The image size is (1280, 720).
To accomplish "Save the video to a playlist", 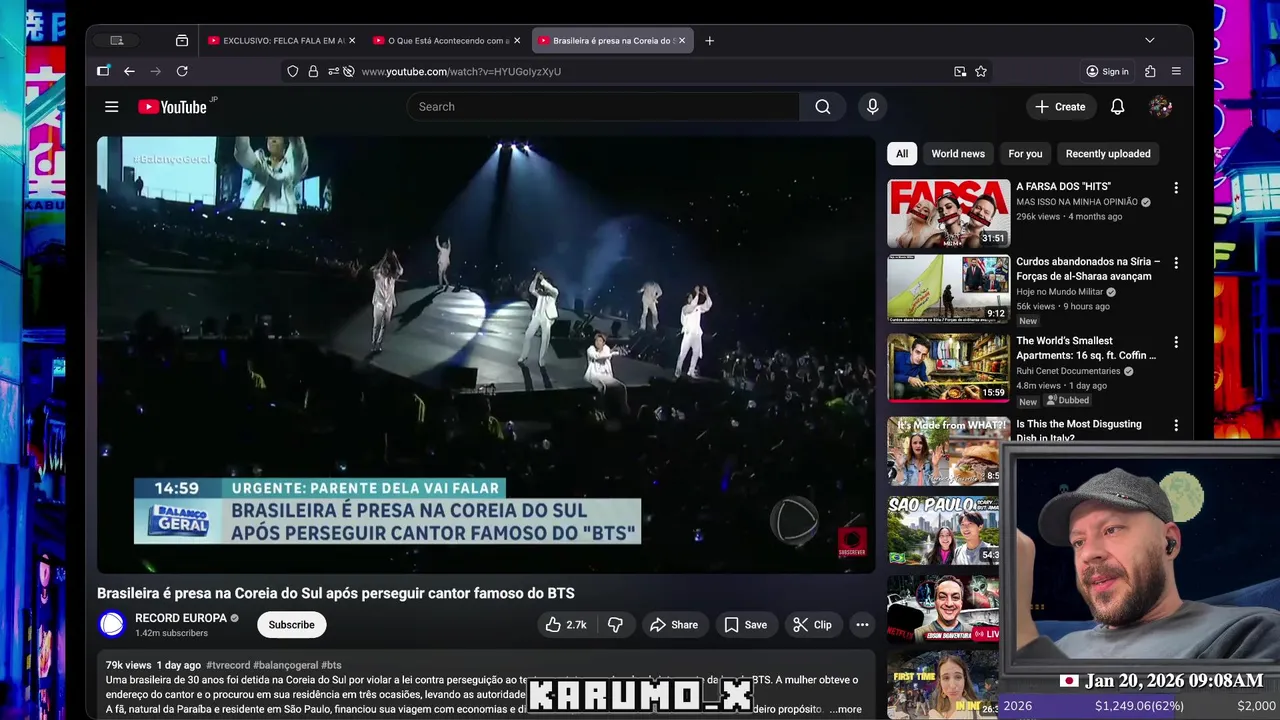I will [746, 625].
